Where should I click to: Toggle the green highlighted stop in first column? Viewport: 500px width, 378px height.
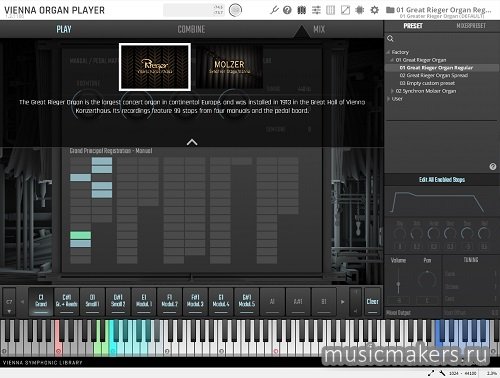pos(80,235)
